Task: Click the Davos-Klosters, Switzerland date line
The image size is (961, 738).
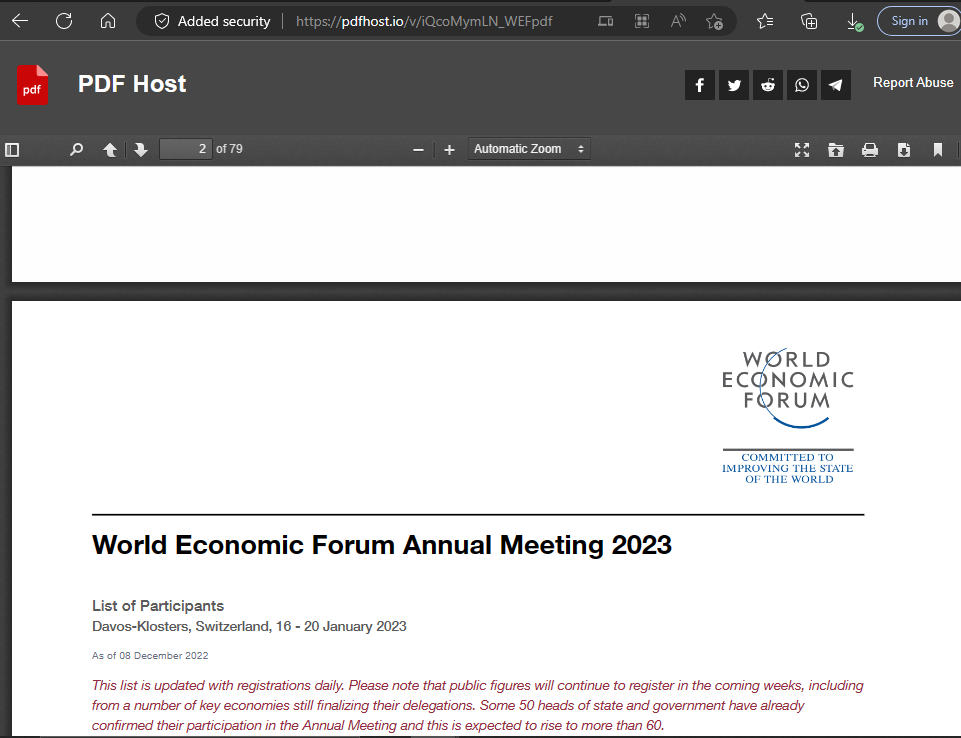Action: tap(249, 626)
